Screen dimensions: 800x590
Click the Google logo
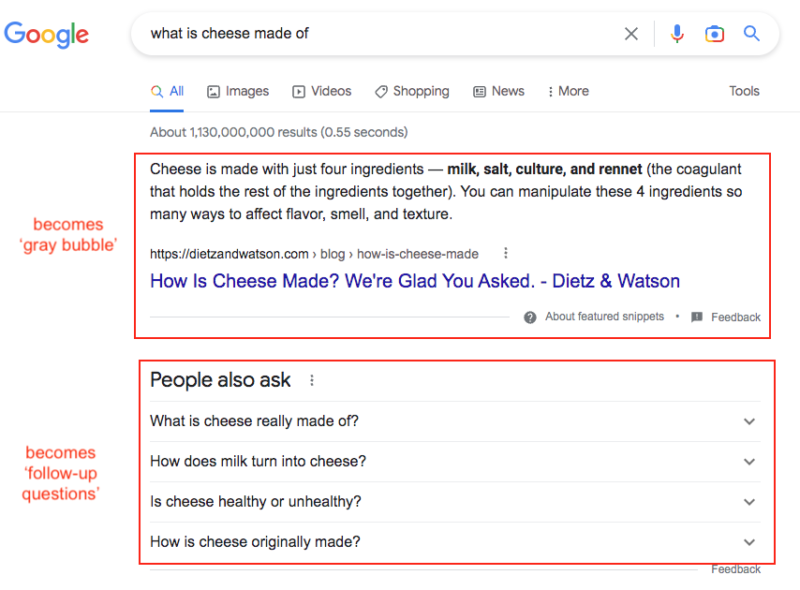click(47, 34)
